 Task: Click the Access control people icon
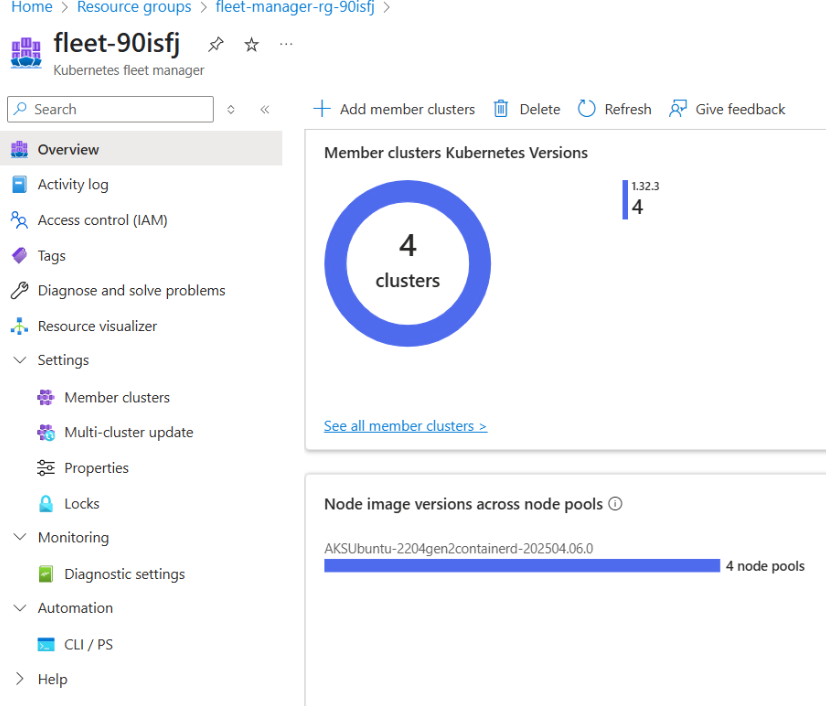19,220
